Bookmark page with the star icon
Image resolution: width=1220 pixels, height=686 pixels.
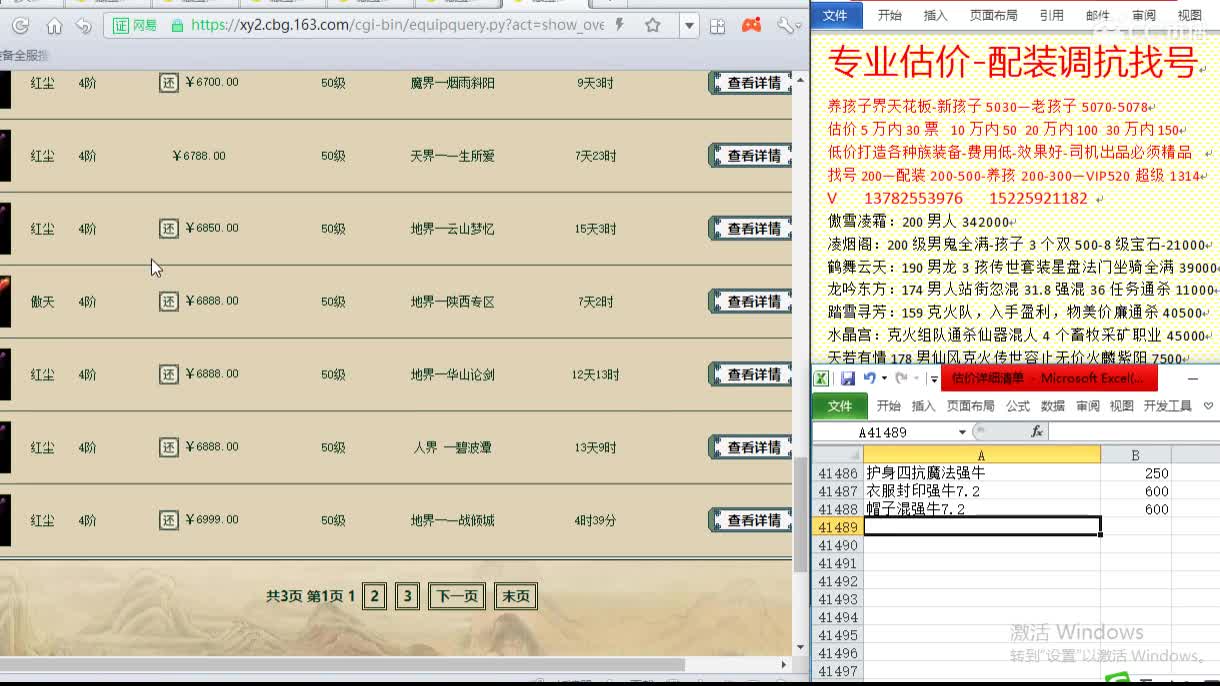[x=653, y=25]
